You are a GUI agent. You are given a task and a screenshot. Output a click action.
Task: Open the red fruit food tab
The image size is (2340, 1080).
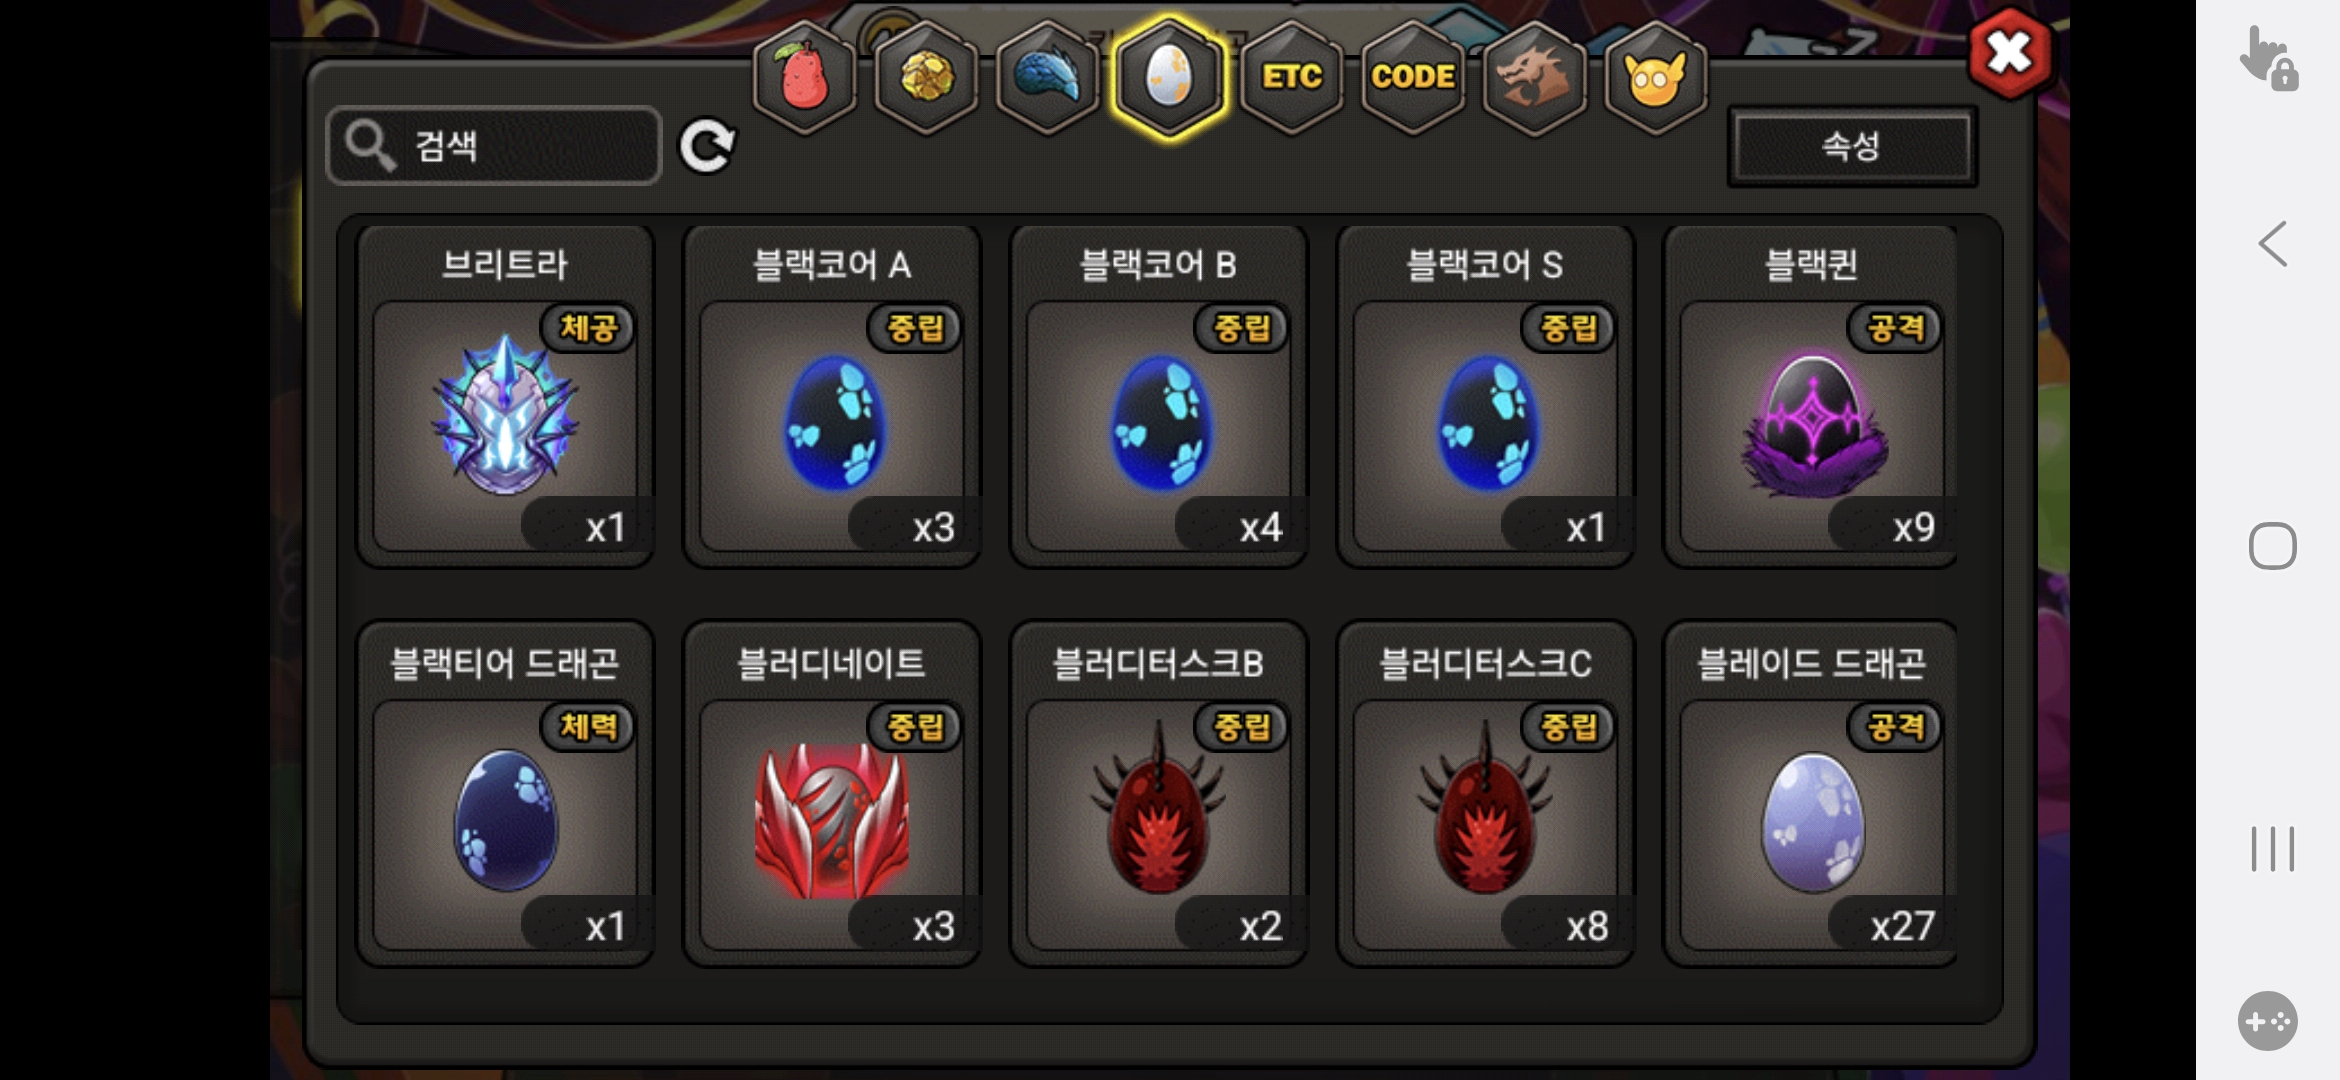pos(805,77)
